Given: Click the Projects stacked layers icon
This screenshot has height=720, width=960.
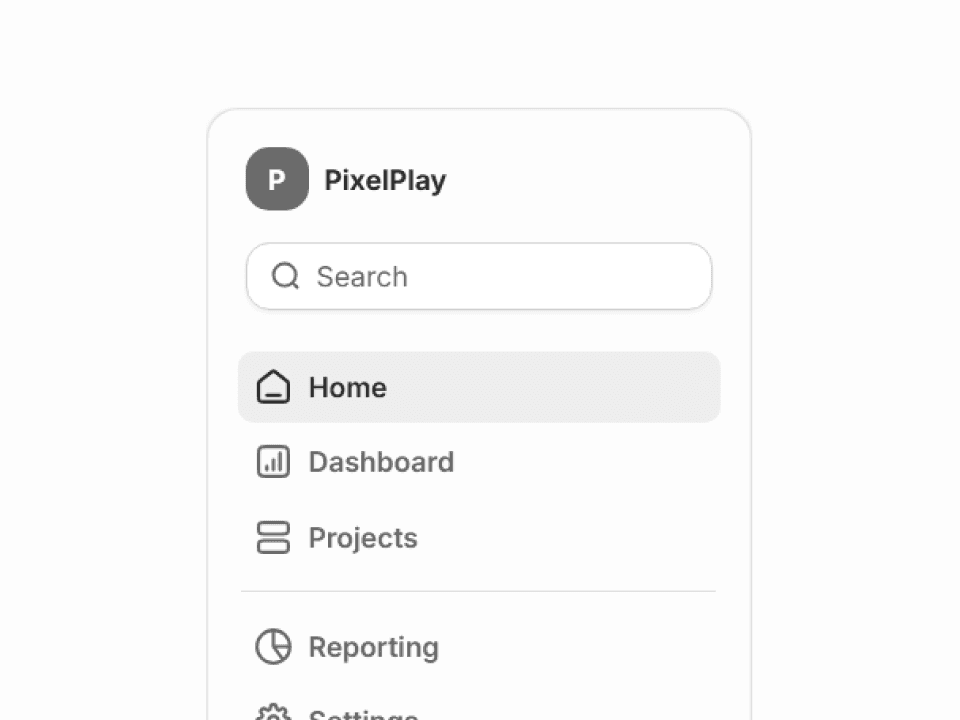Looking at the screenshot, I should [x=273, y=538].
